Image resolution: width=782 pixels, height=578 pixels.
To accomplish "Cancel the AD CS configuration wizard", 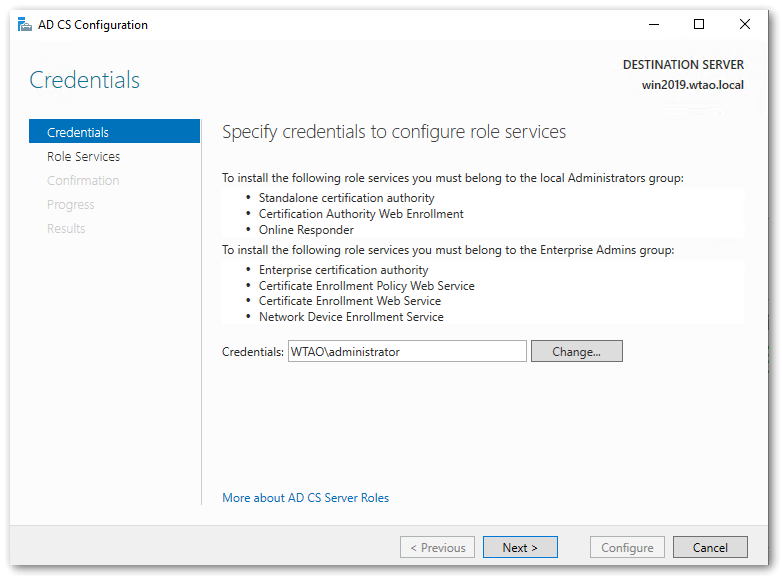I will (710, 548).
